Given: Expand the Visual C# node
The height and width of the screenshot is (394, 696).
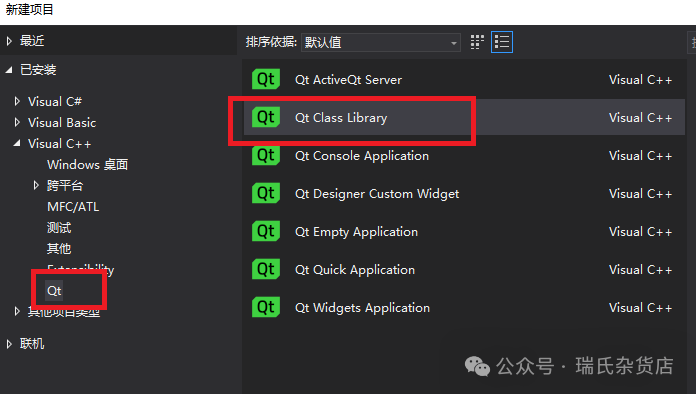Looking at the screenshot, I should tap(17, 102).
